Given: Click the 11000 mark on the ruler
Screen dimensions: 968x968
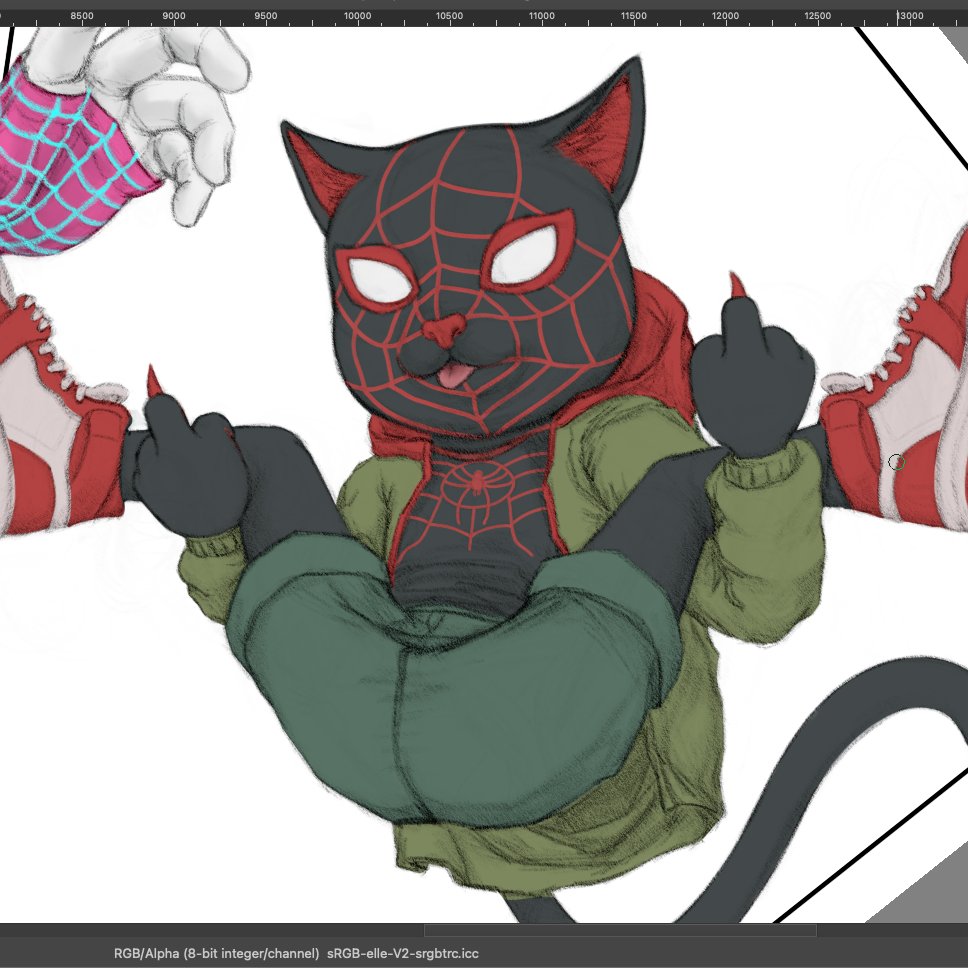Looking at the screenshot, I should point(541,16).
